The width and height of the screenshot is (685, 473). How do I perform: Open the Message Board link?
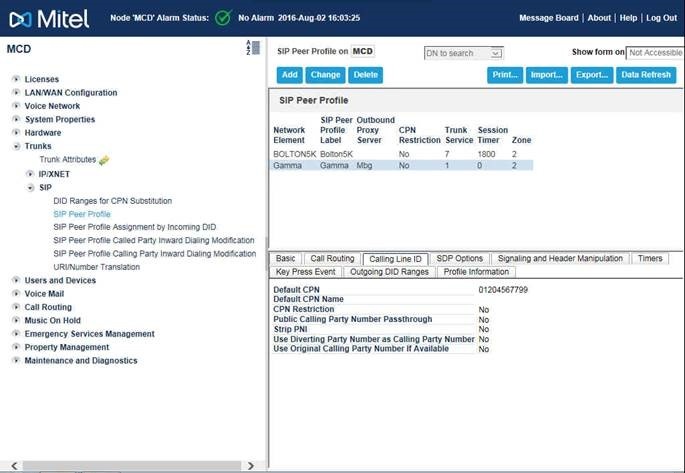click(x=549, y=18)
